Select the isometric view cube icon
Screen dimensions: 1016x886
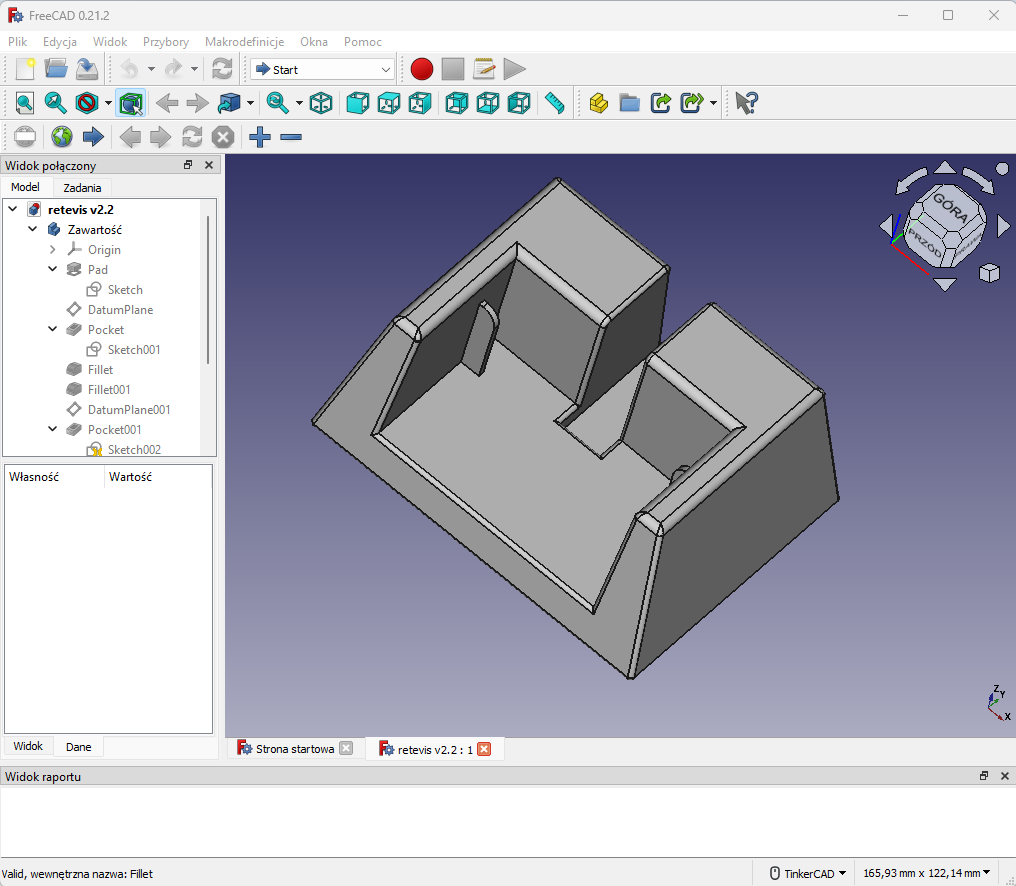(x=321, y=103)
